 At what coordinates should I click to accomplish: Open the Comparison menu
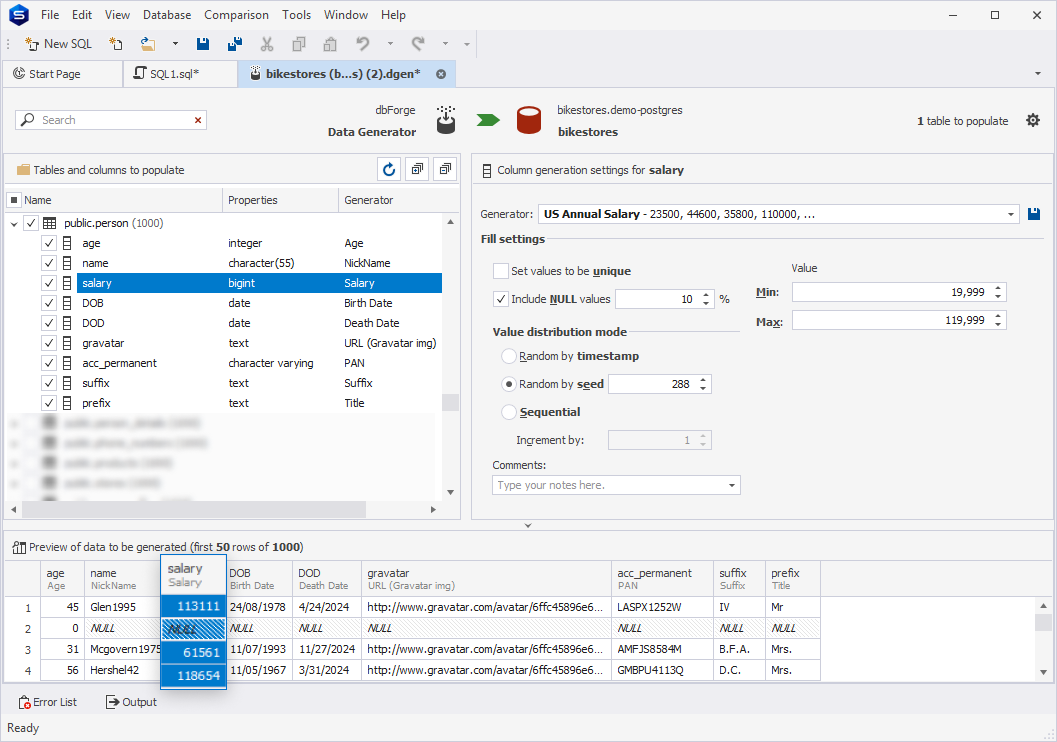click(236, 15)
